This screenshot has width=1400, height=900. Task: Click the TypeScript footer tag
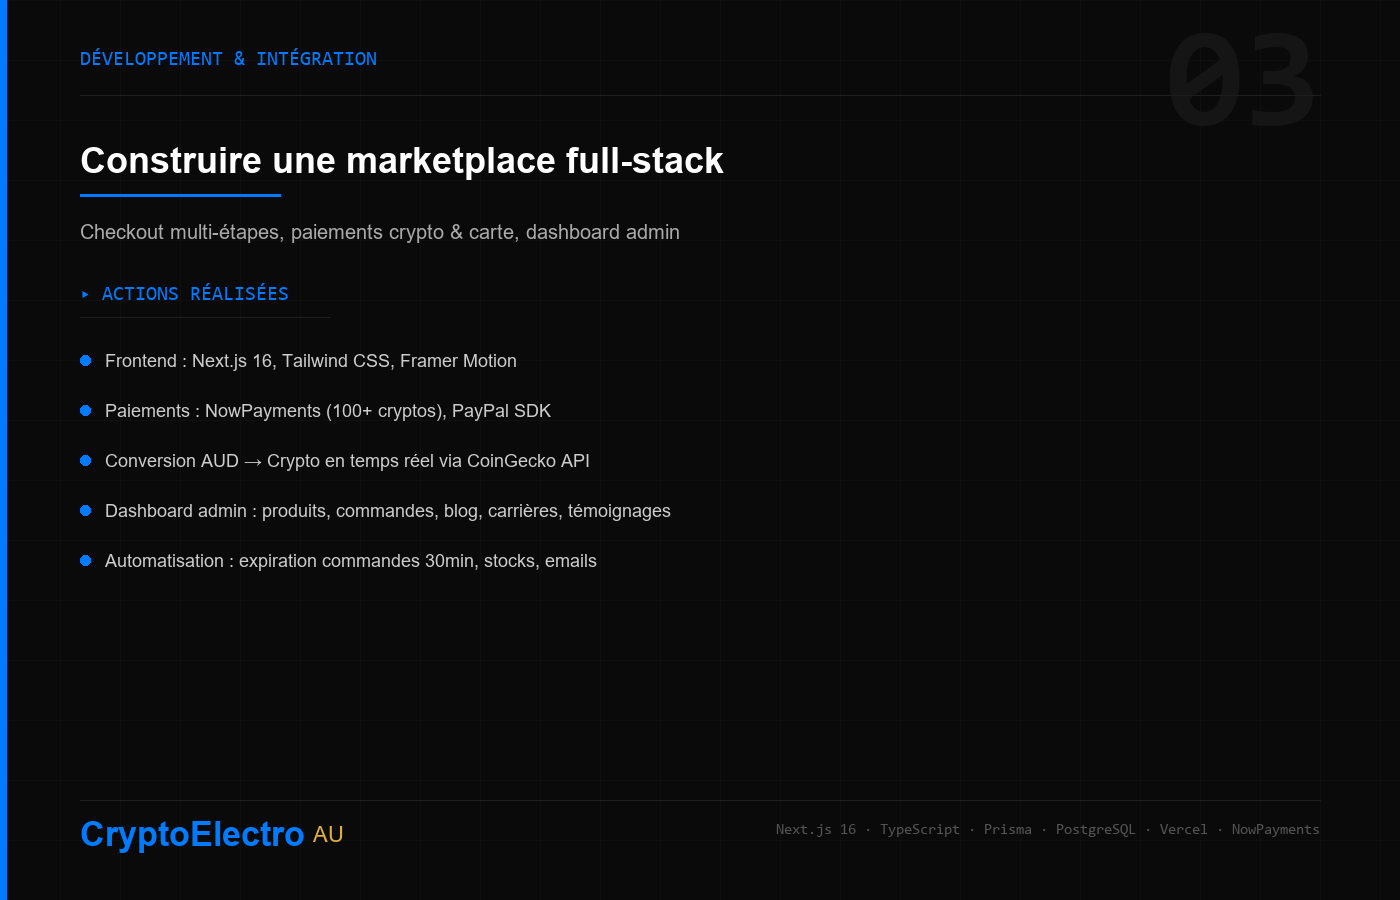click(x=919, y=829)
